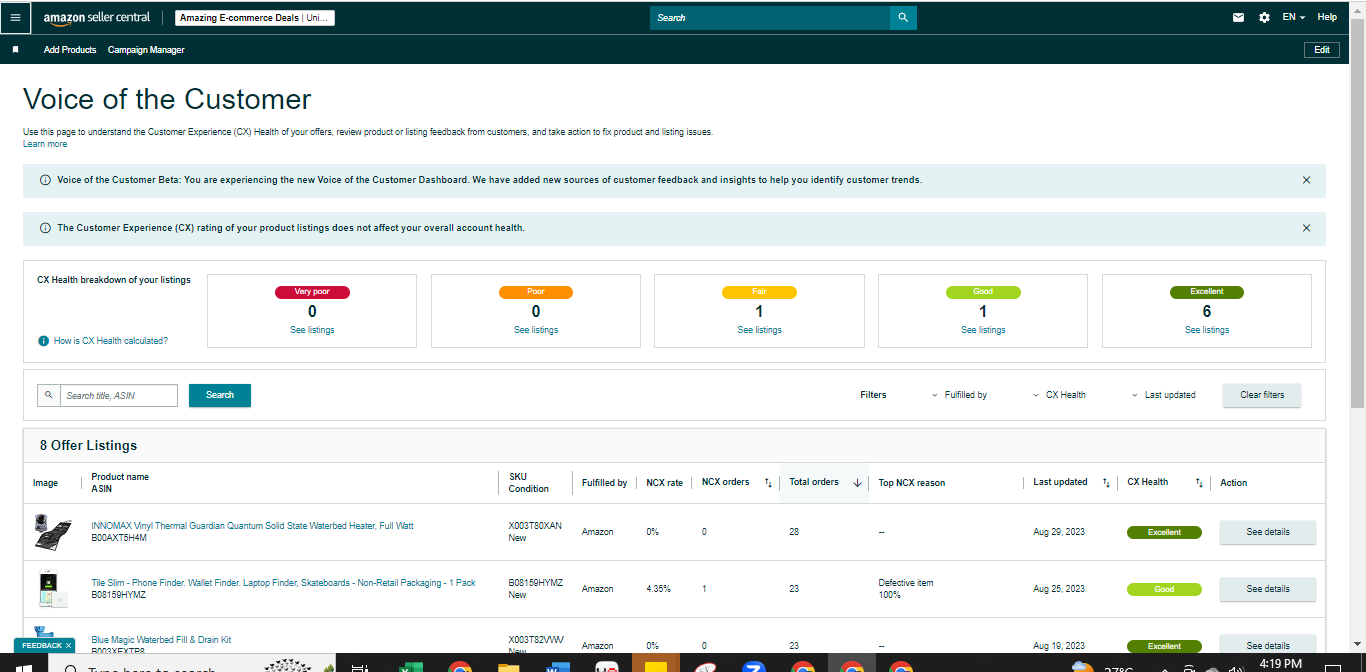Click the Learn more link
This screenshot has height=672, width=1366.
click(x=45, y=144)
